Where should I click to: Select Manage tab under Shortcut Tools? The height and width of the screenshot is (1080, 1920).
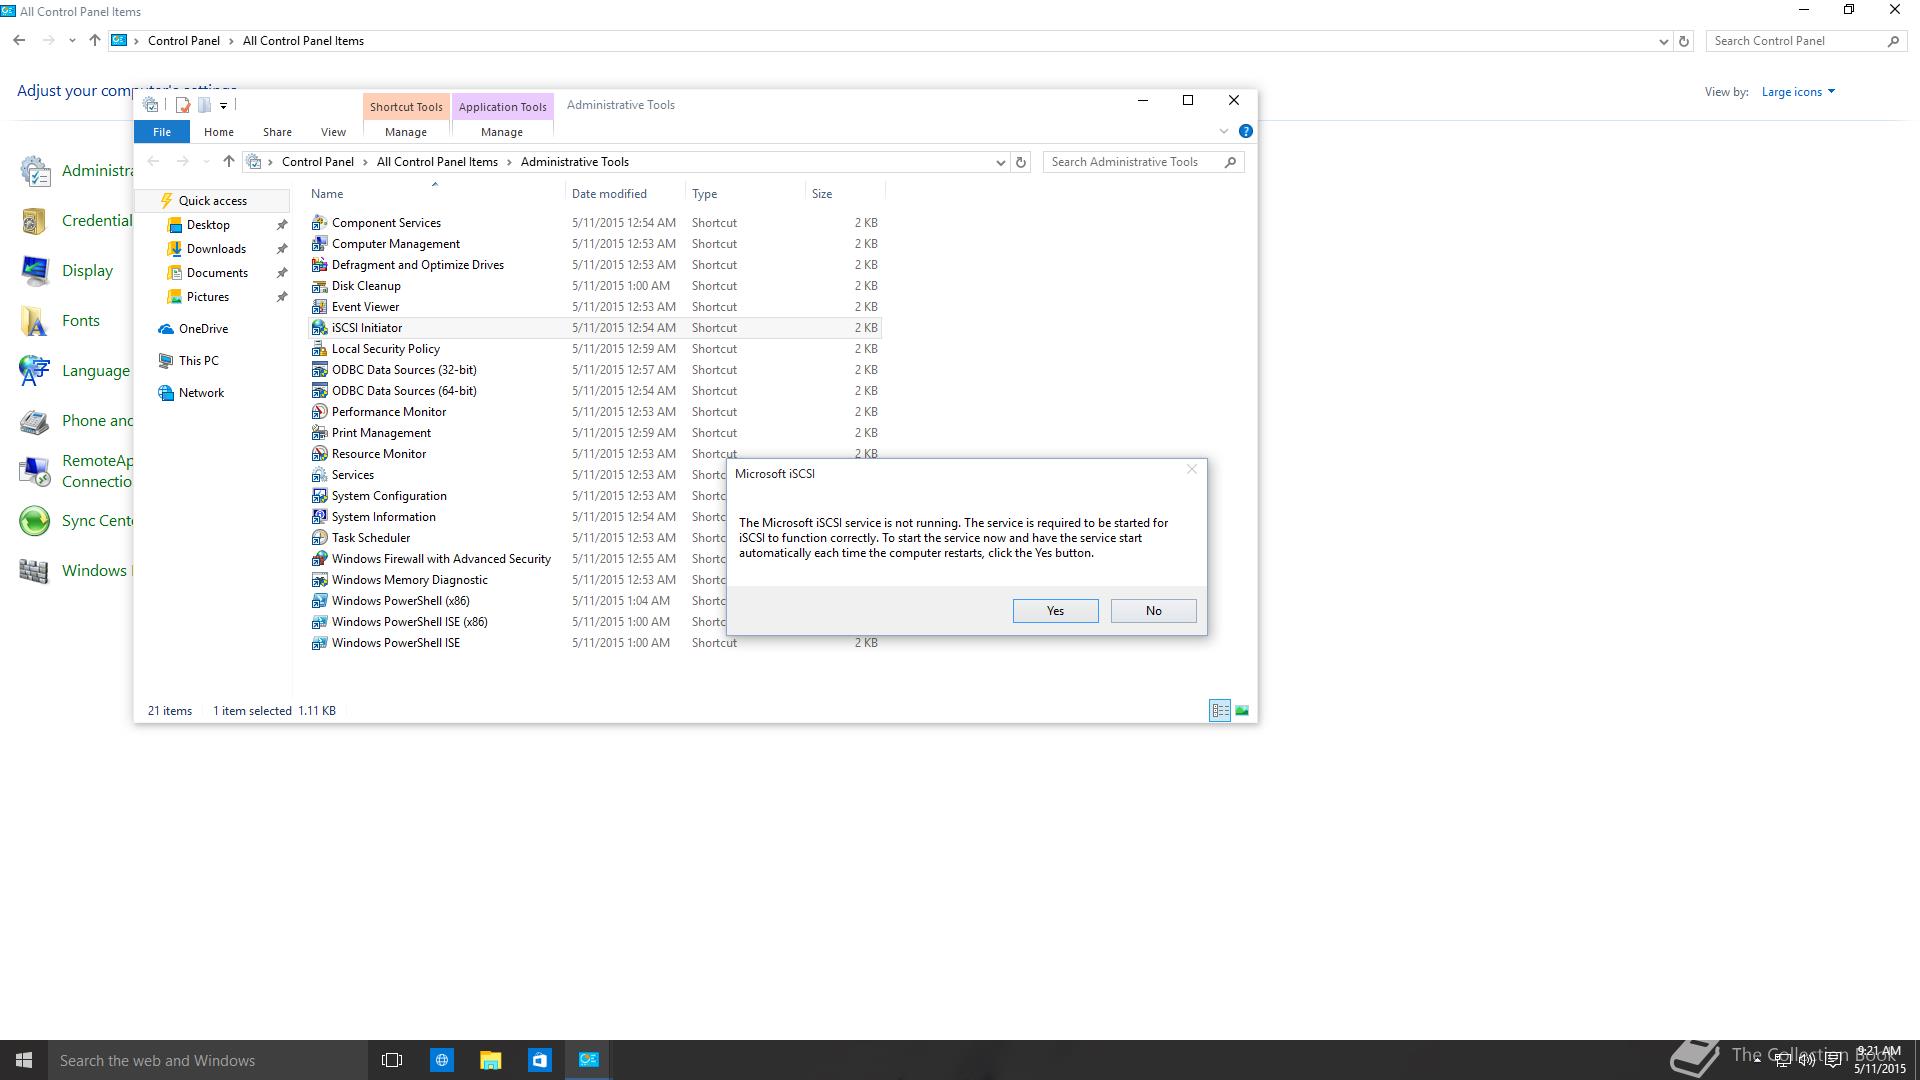406,132
